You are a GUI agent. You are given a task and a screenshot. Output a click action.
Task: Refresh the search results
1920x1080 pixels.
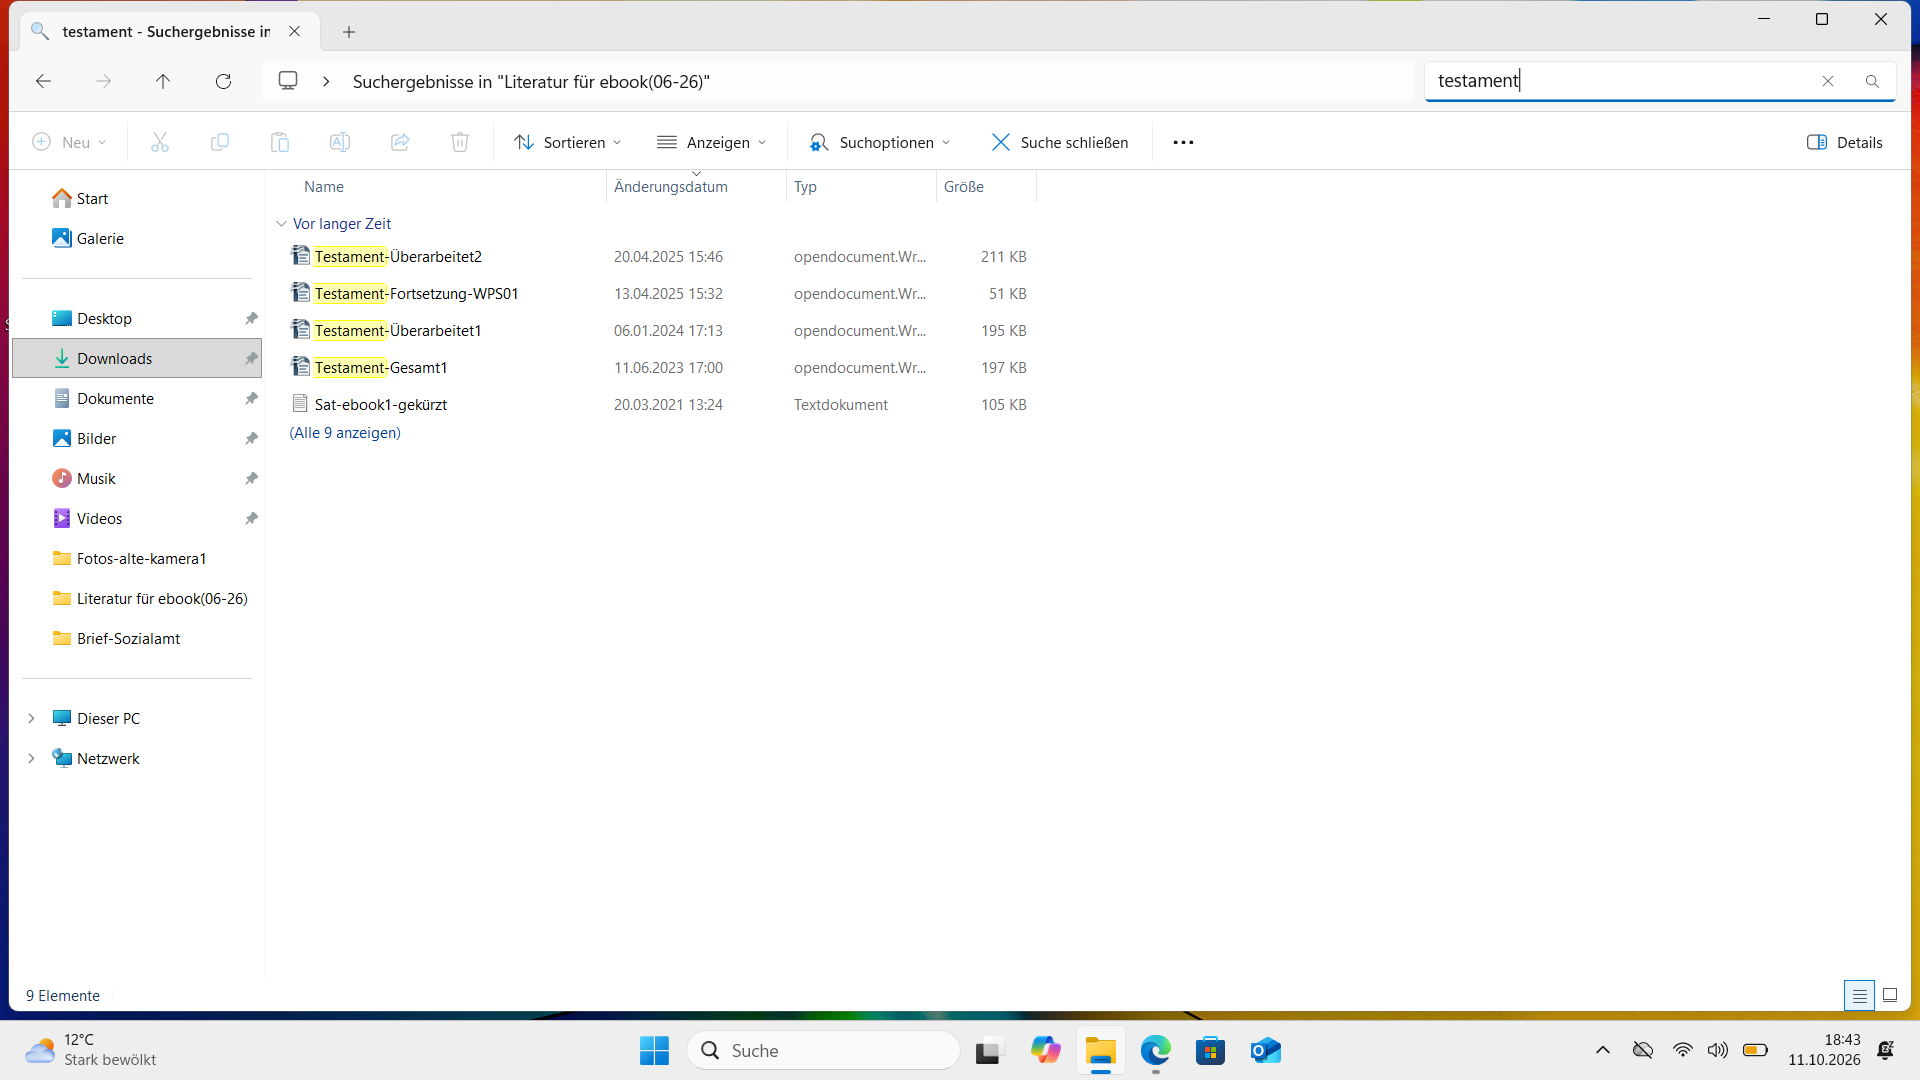[223, 81]
